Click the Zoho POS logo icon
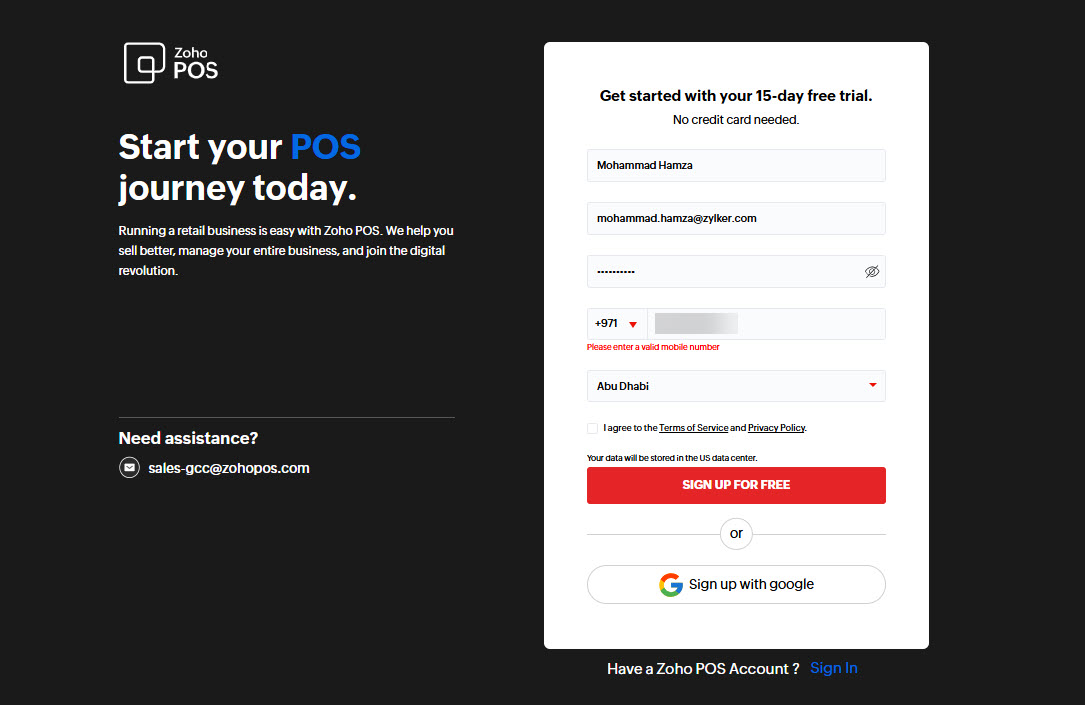 (x=144, y=63)
